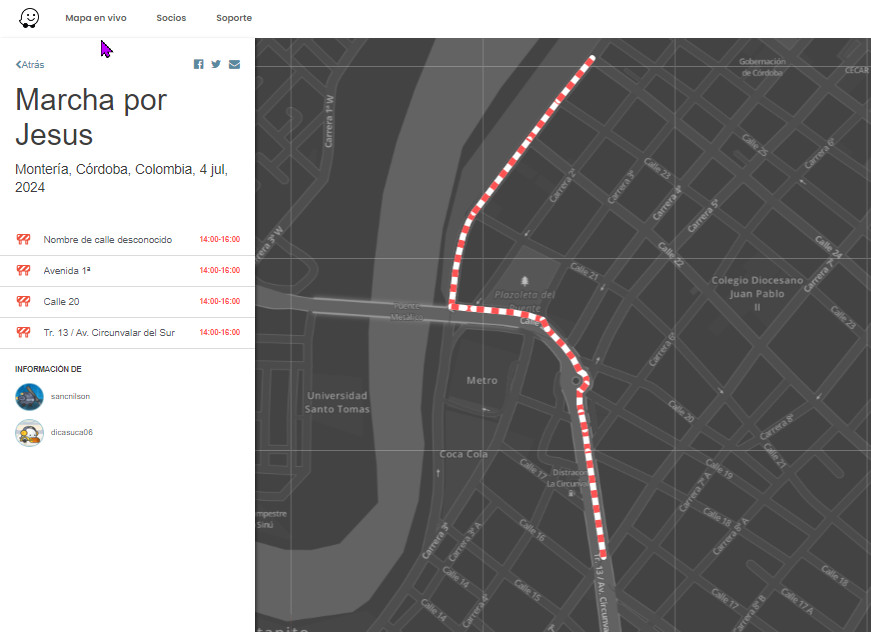Open the Socios menu item
This screenshot has height=632, width=871.
point(171,18)
